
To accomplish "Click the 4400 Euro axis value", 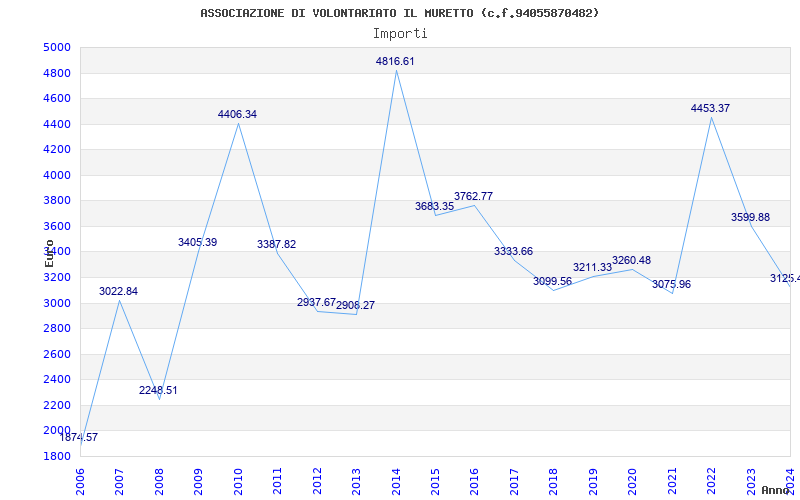I will coord(57,124).
